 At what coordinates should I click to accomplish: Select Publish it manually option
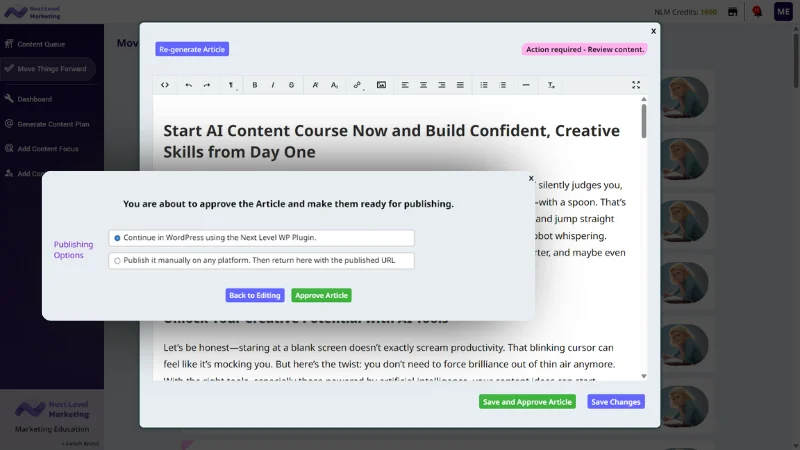[117, 261]
